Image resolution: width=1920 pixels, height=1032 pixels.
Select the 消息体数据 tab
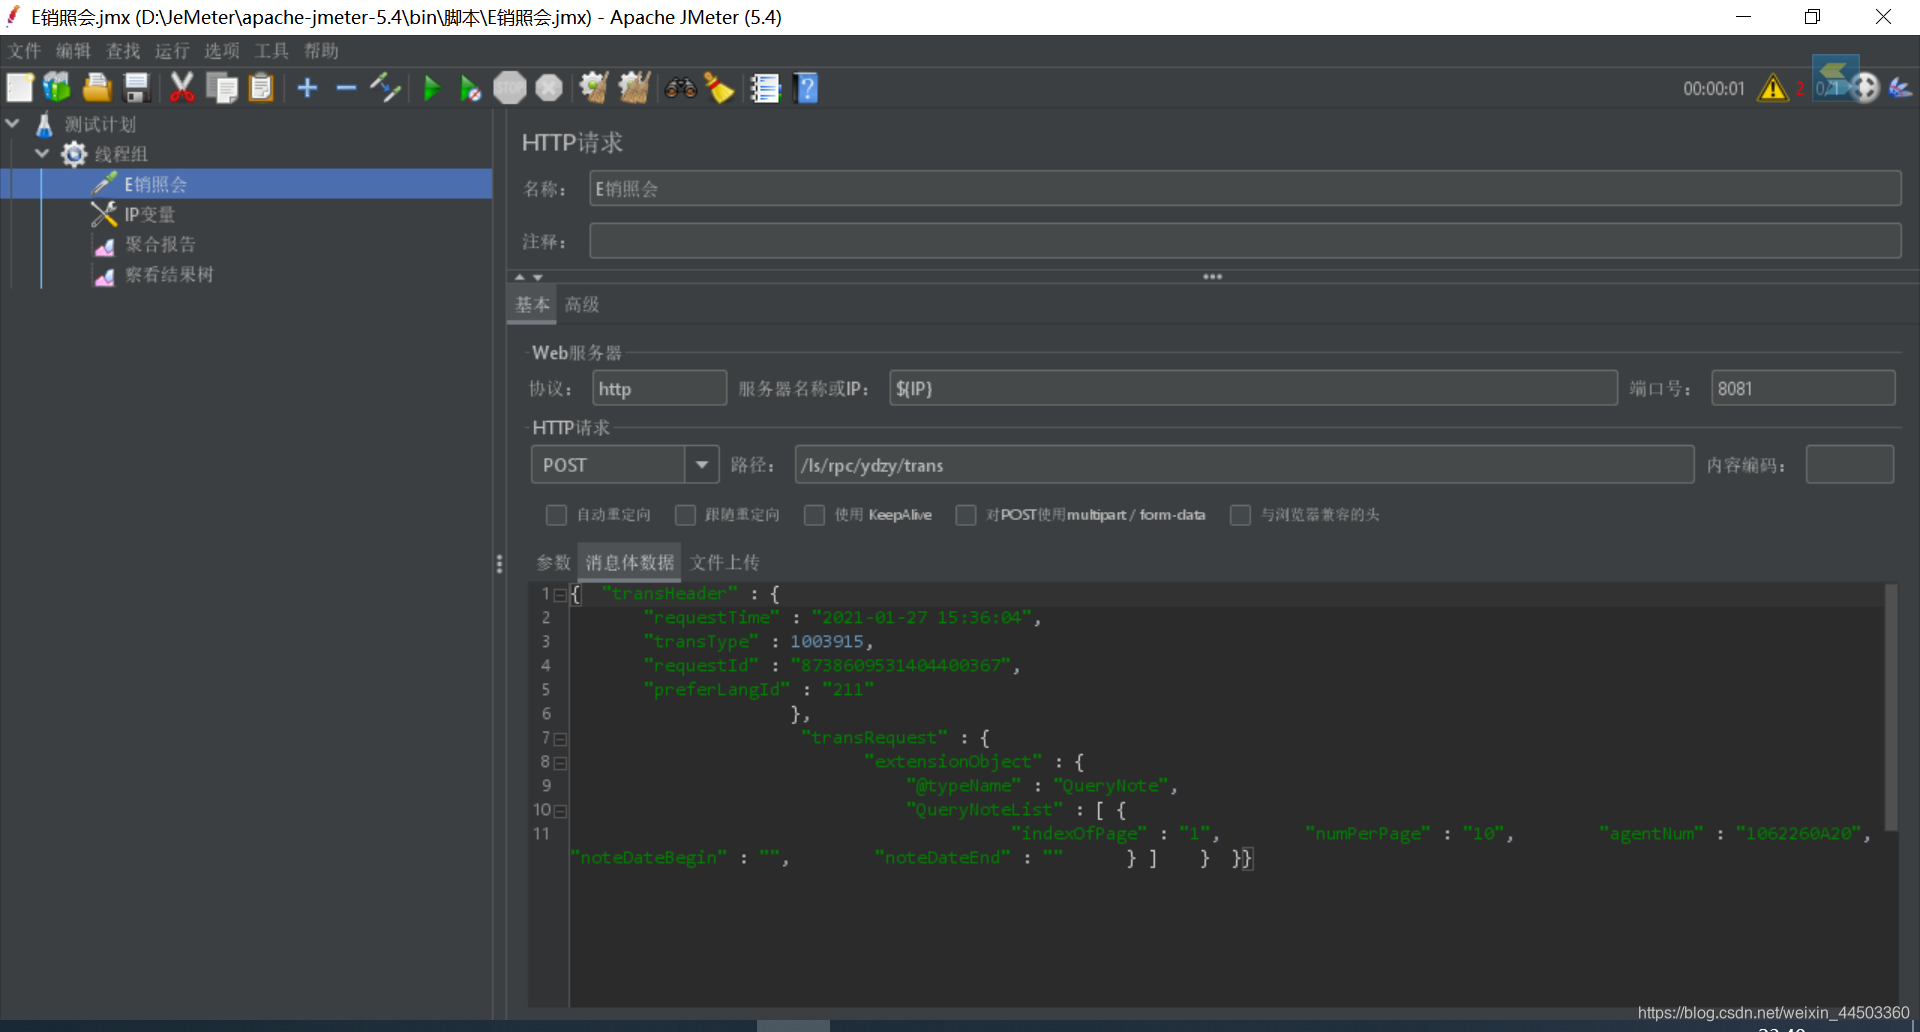(x=630, y=563)
